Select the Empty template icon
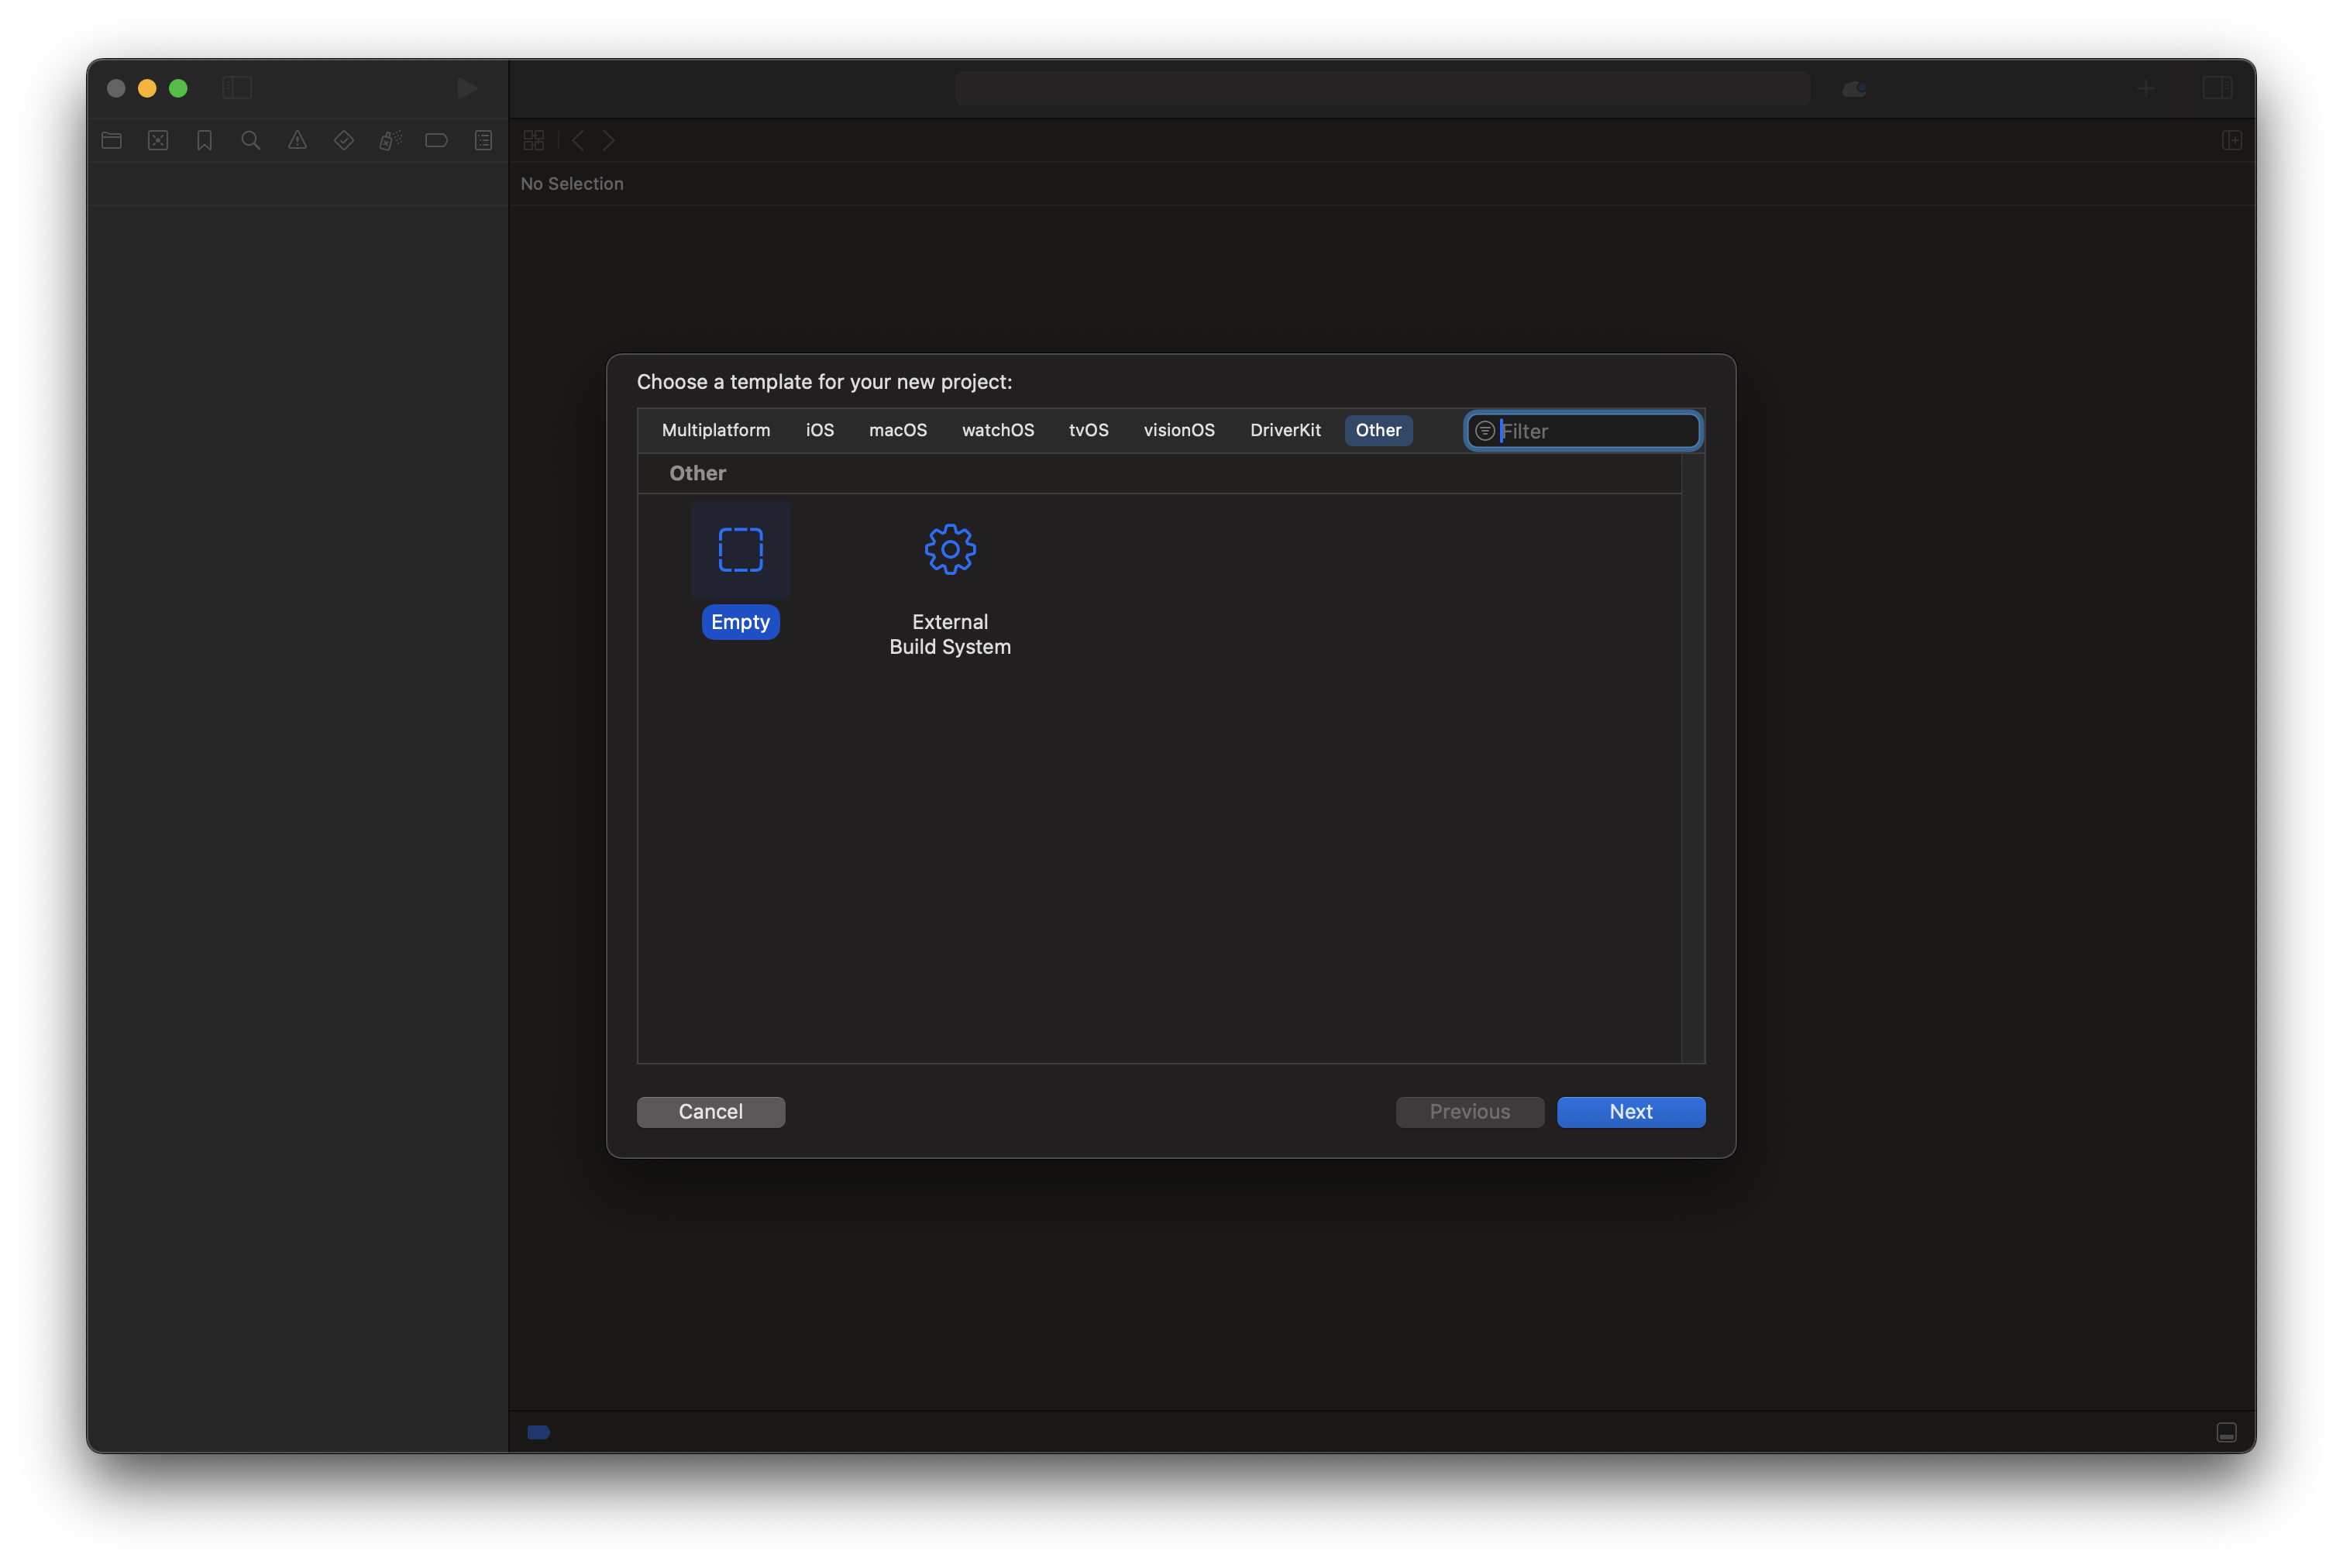Viewport: 2343px width, 1568px height. click(741, 550)
